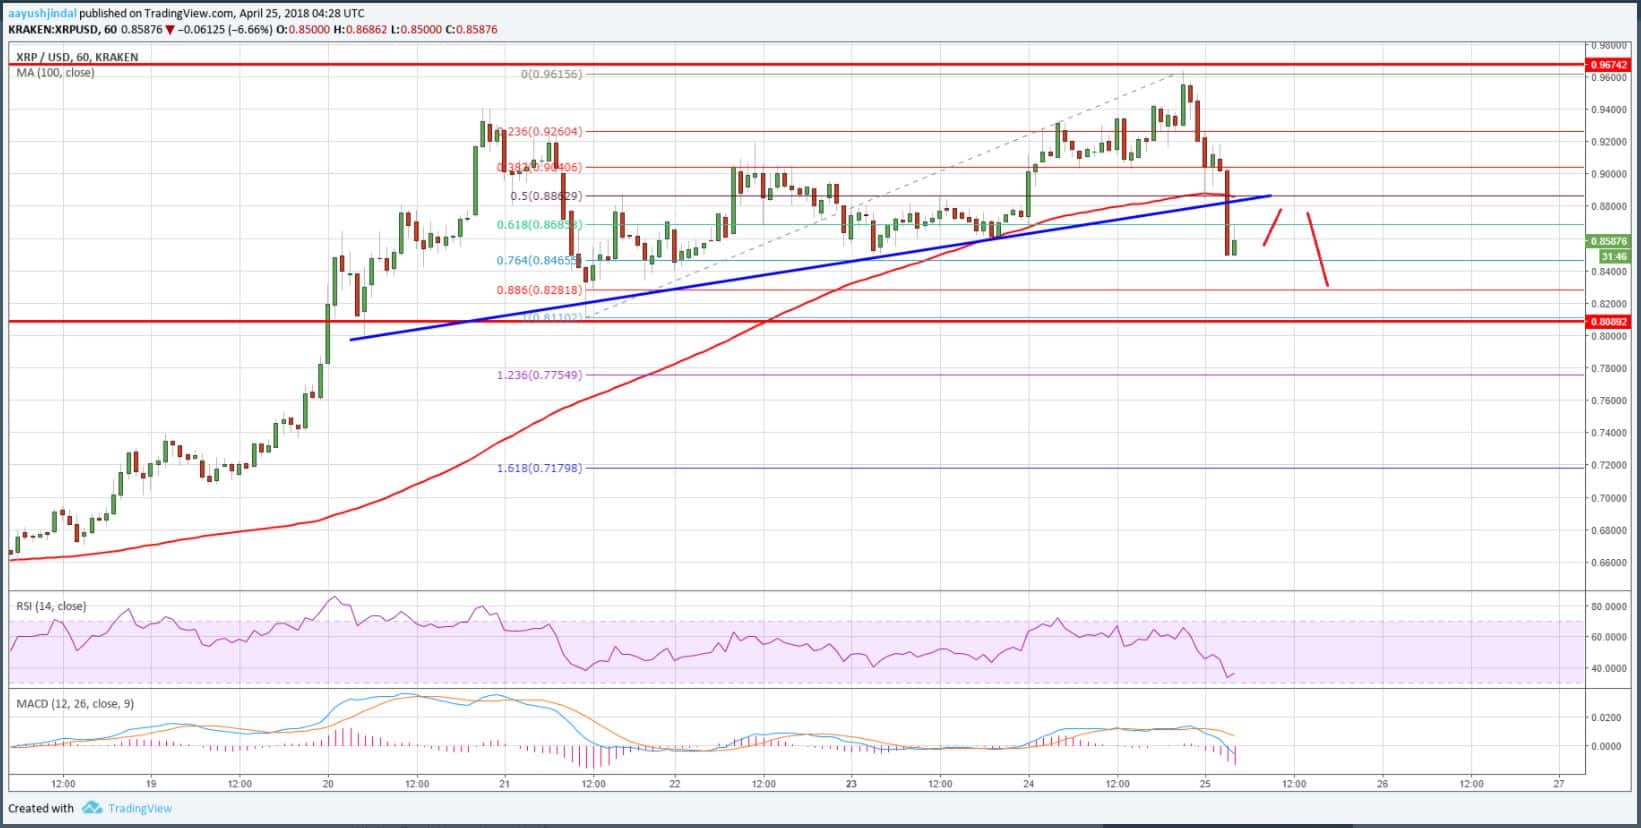Select the 1.618(0.71798) Fibonacci level label
Screen dimensions: 1641x828
click(539, 468)
